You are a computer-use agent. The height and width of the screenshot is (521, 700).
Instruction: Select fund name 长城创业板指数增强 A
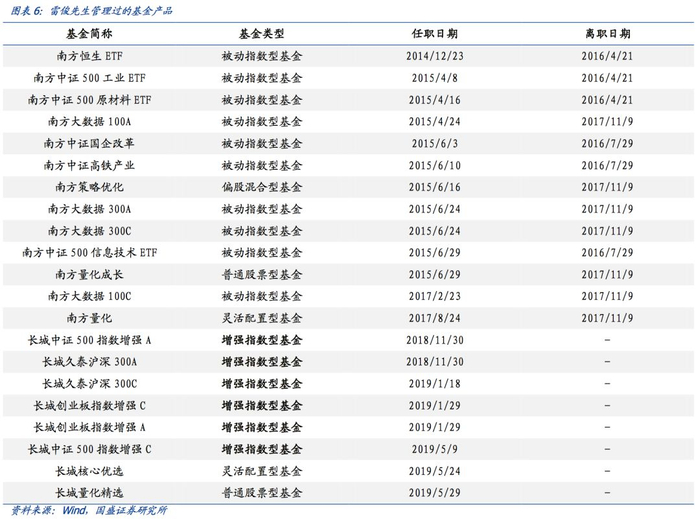point(89,427)
